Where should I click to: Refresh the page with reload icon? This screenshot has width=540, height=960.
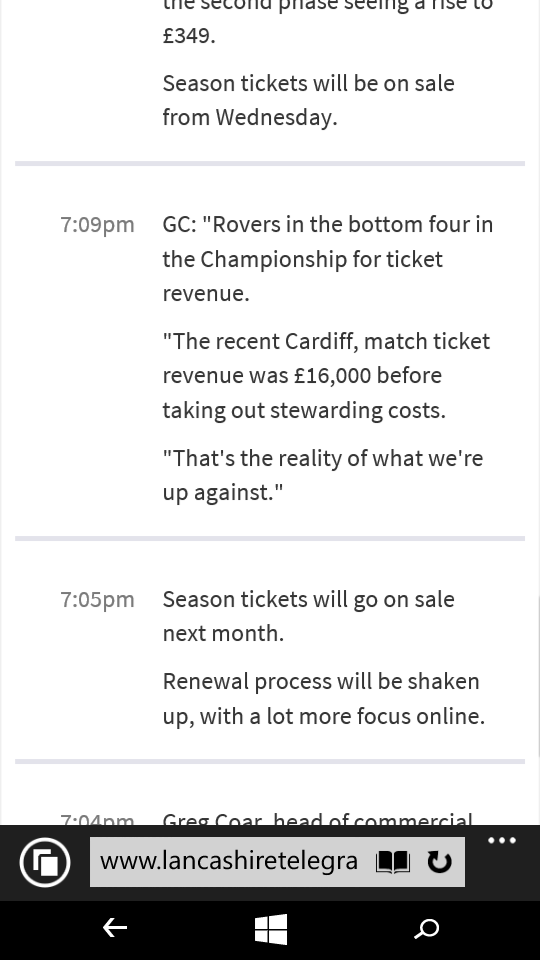pos(439,862)
